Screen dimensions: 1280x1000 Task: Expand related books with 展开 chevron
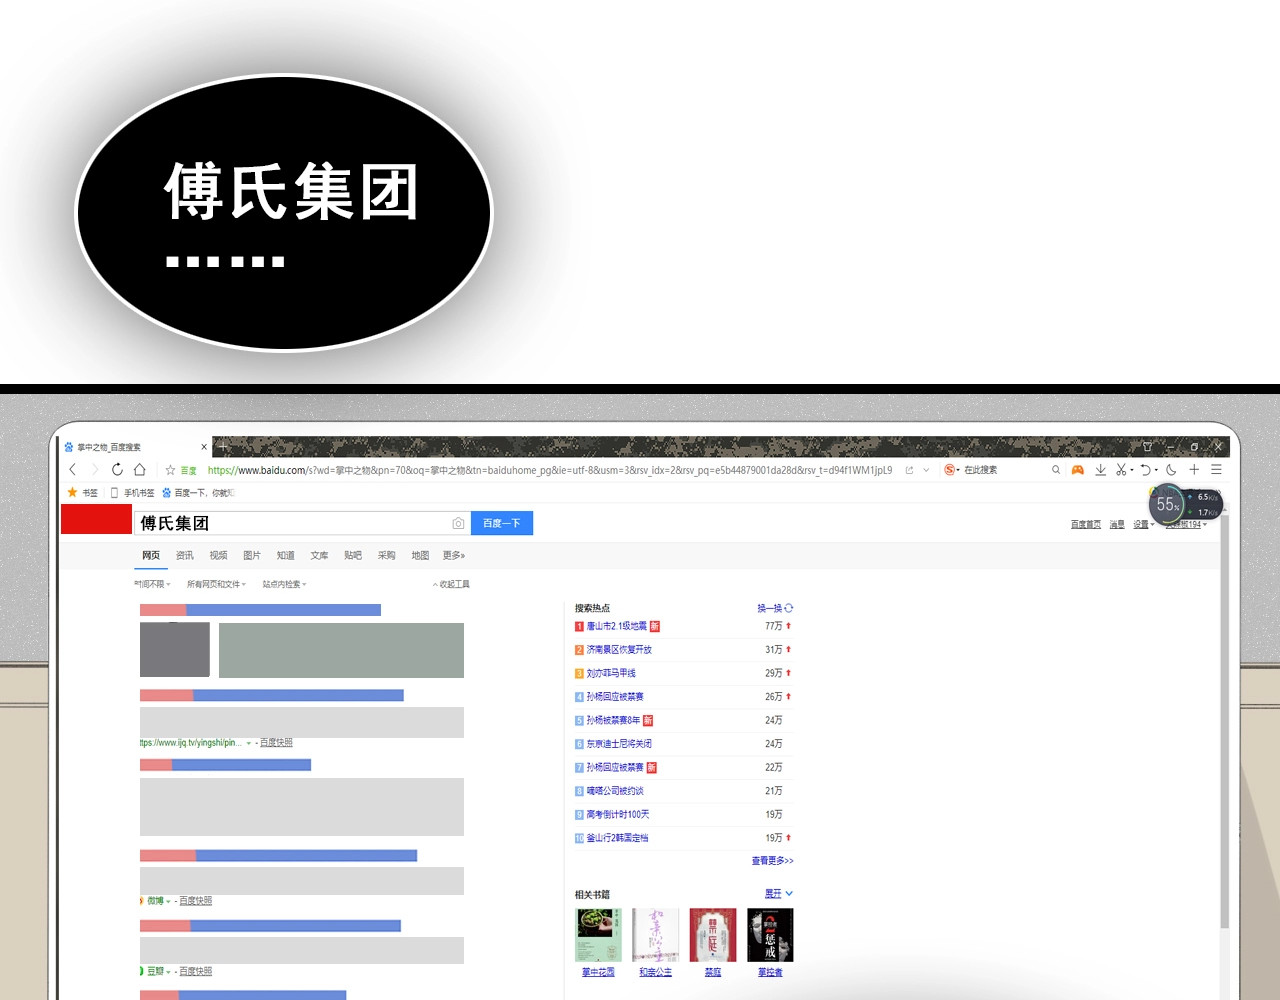(x=779, y=894)
